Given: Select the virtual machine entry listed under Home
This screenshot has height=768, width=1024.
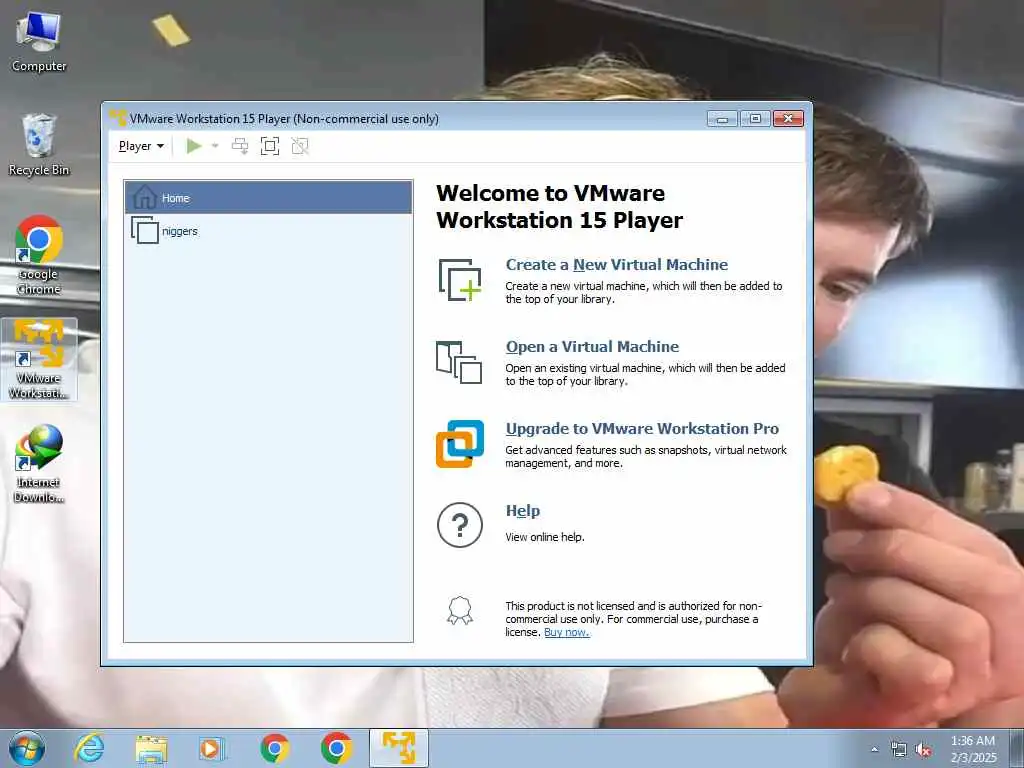Looking at the screenshot, I should (x=268, y=231).
